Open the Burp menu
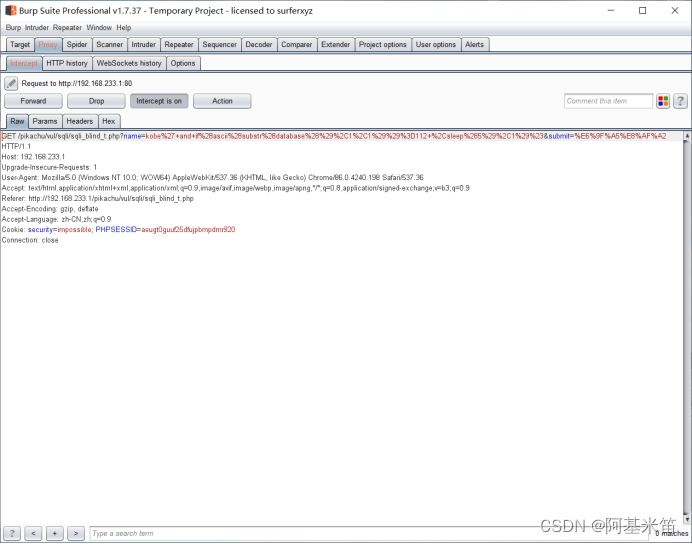 point(13,27)
